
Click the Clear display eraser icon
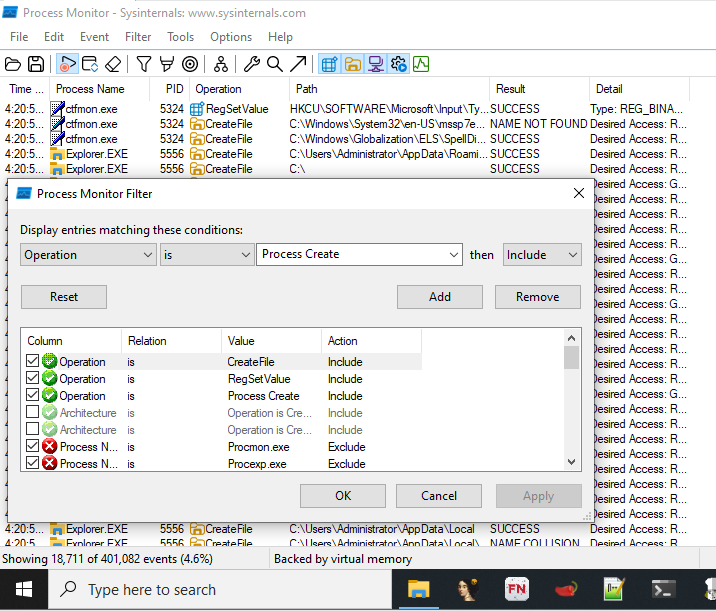(x=113, y=64)
